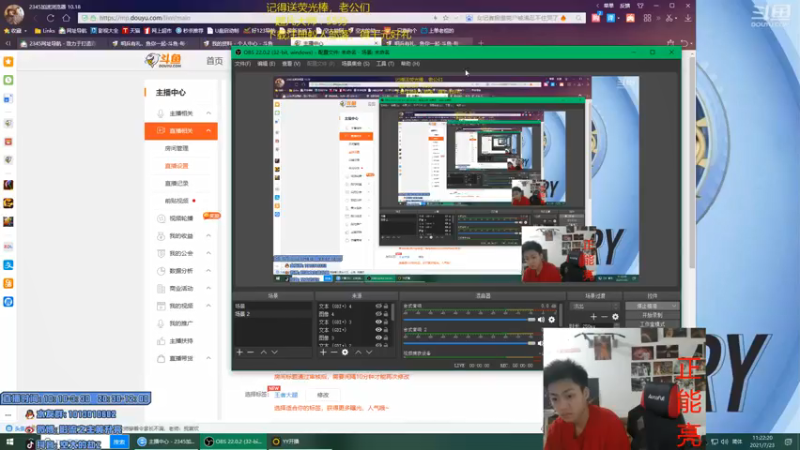Click 工作室模式 button in OBS controls
This screenshot has height=450, width=800.
[x=652, y=324]
